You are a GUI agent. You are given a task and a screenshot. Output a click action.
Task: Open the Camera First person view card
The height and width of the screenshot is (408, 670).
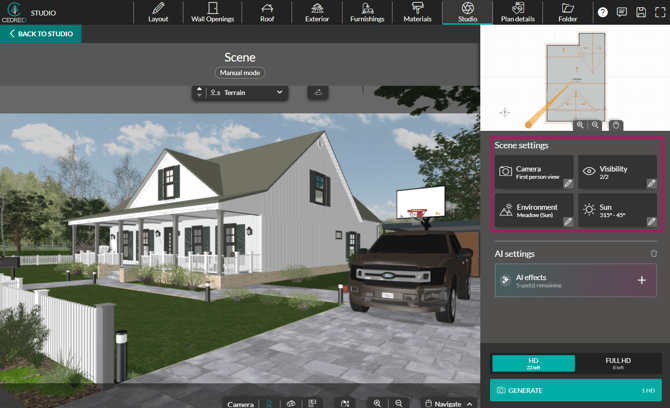[x=534, y=172]
